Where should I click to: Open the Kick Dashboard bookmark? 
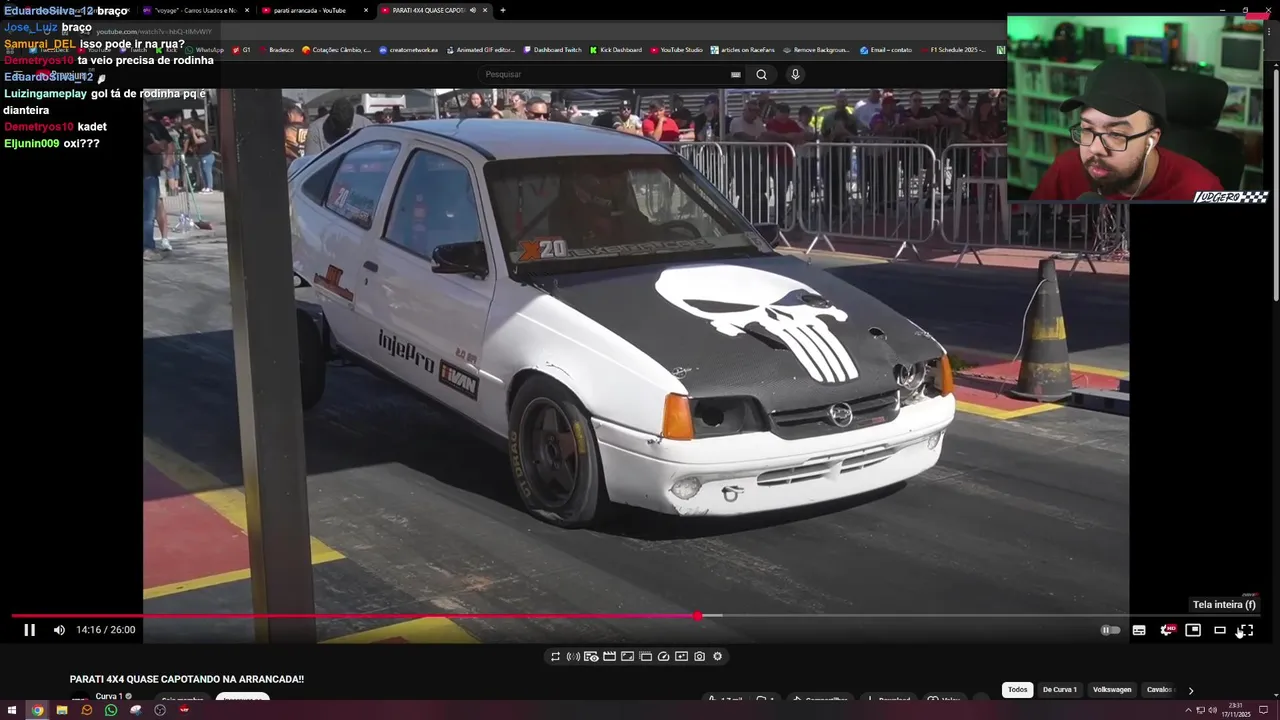[616, 50]
